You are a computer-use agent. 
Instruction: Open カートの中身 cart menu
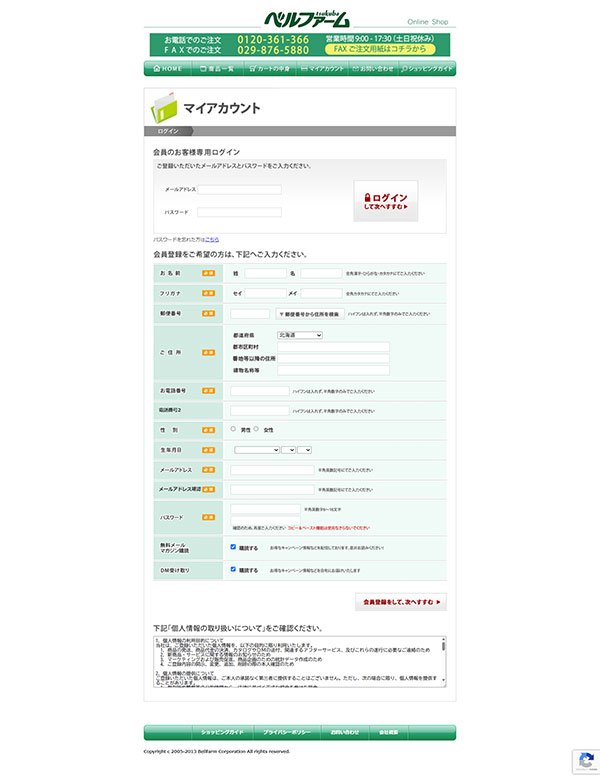click(x=270, y=69)
